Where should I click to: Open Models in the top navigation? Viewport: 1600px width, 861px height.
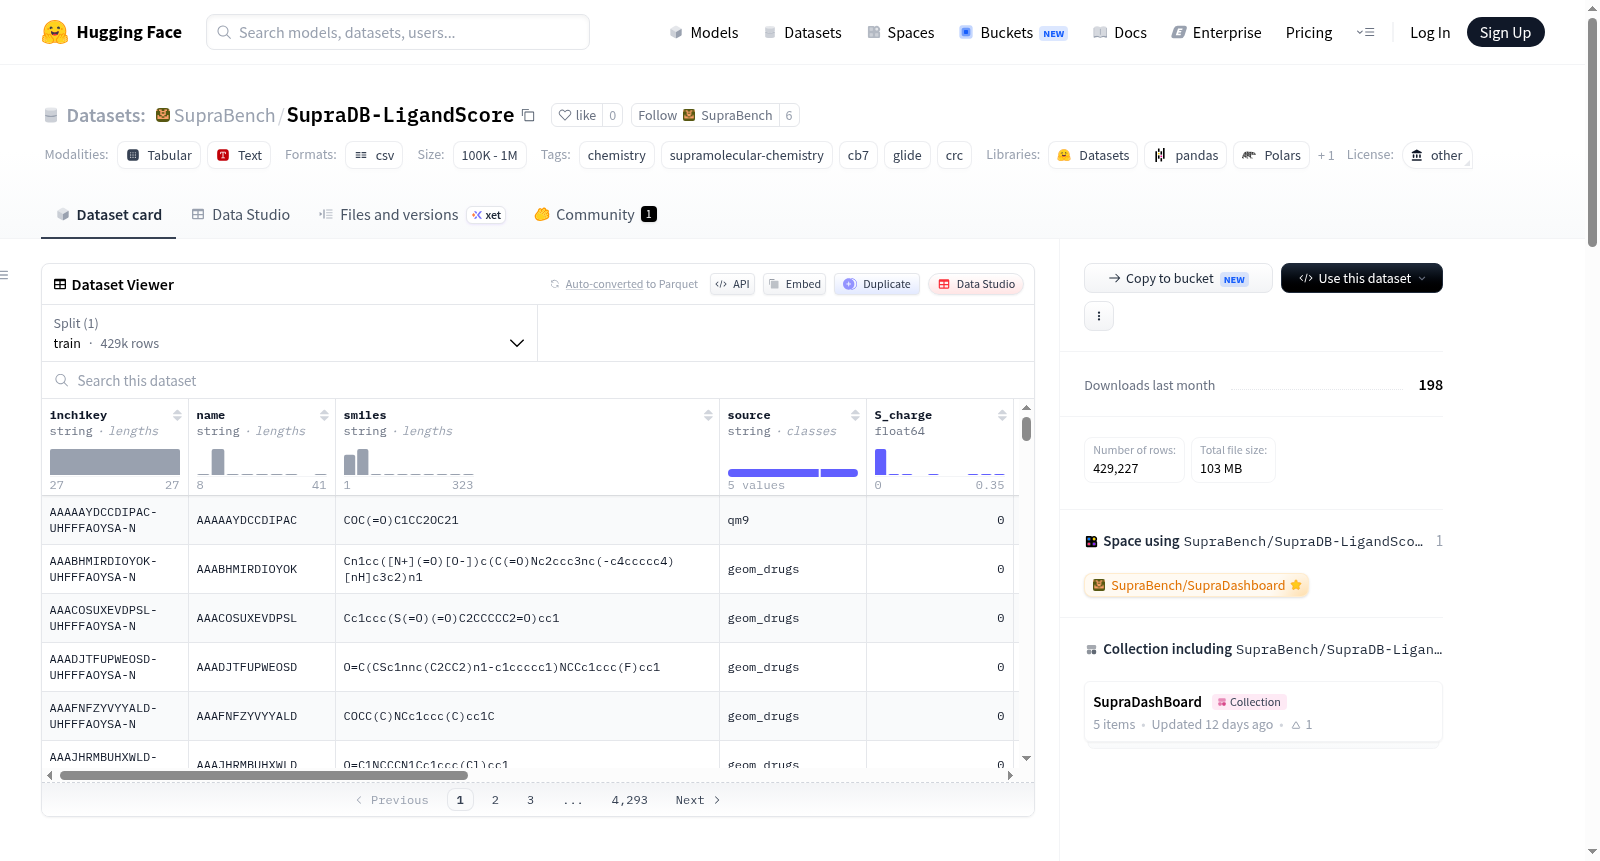704,33
